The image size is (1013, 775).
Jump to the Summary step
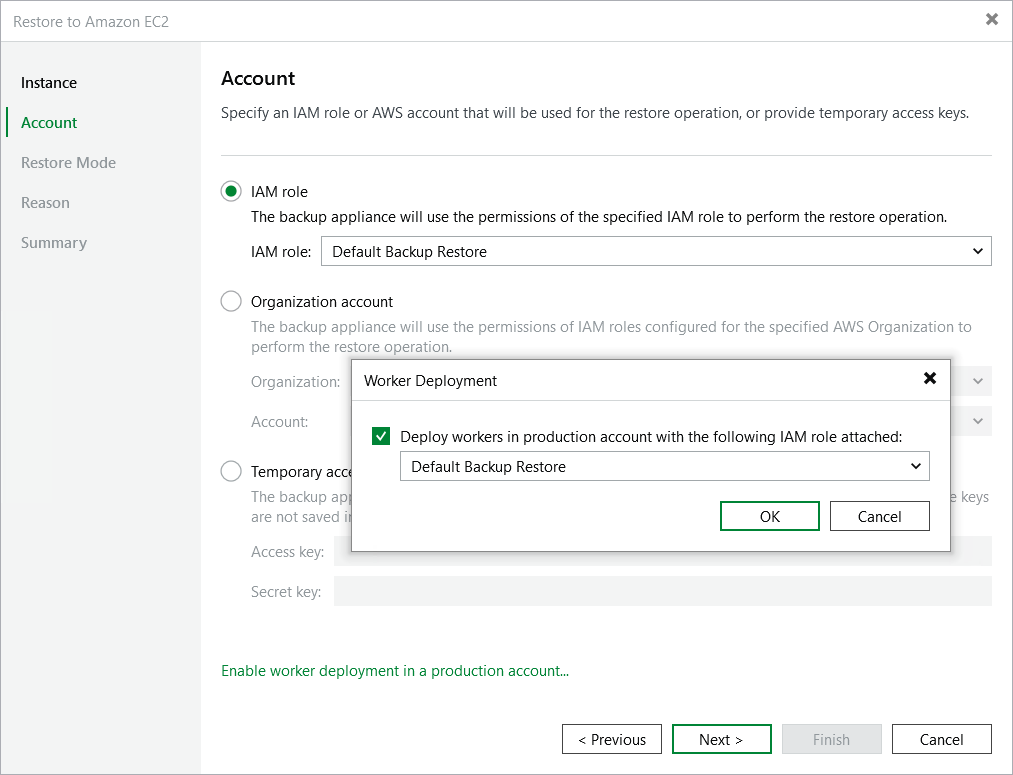pos(53,242)
